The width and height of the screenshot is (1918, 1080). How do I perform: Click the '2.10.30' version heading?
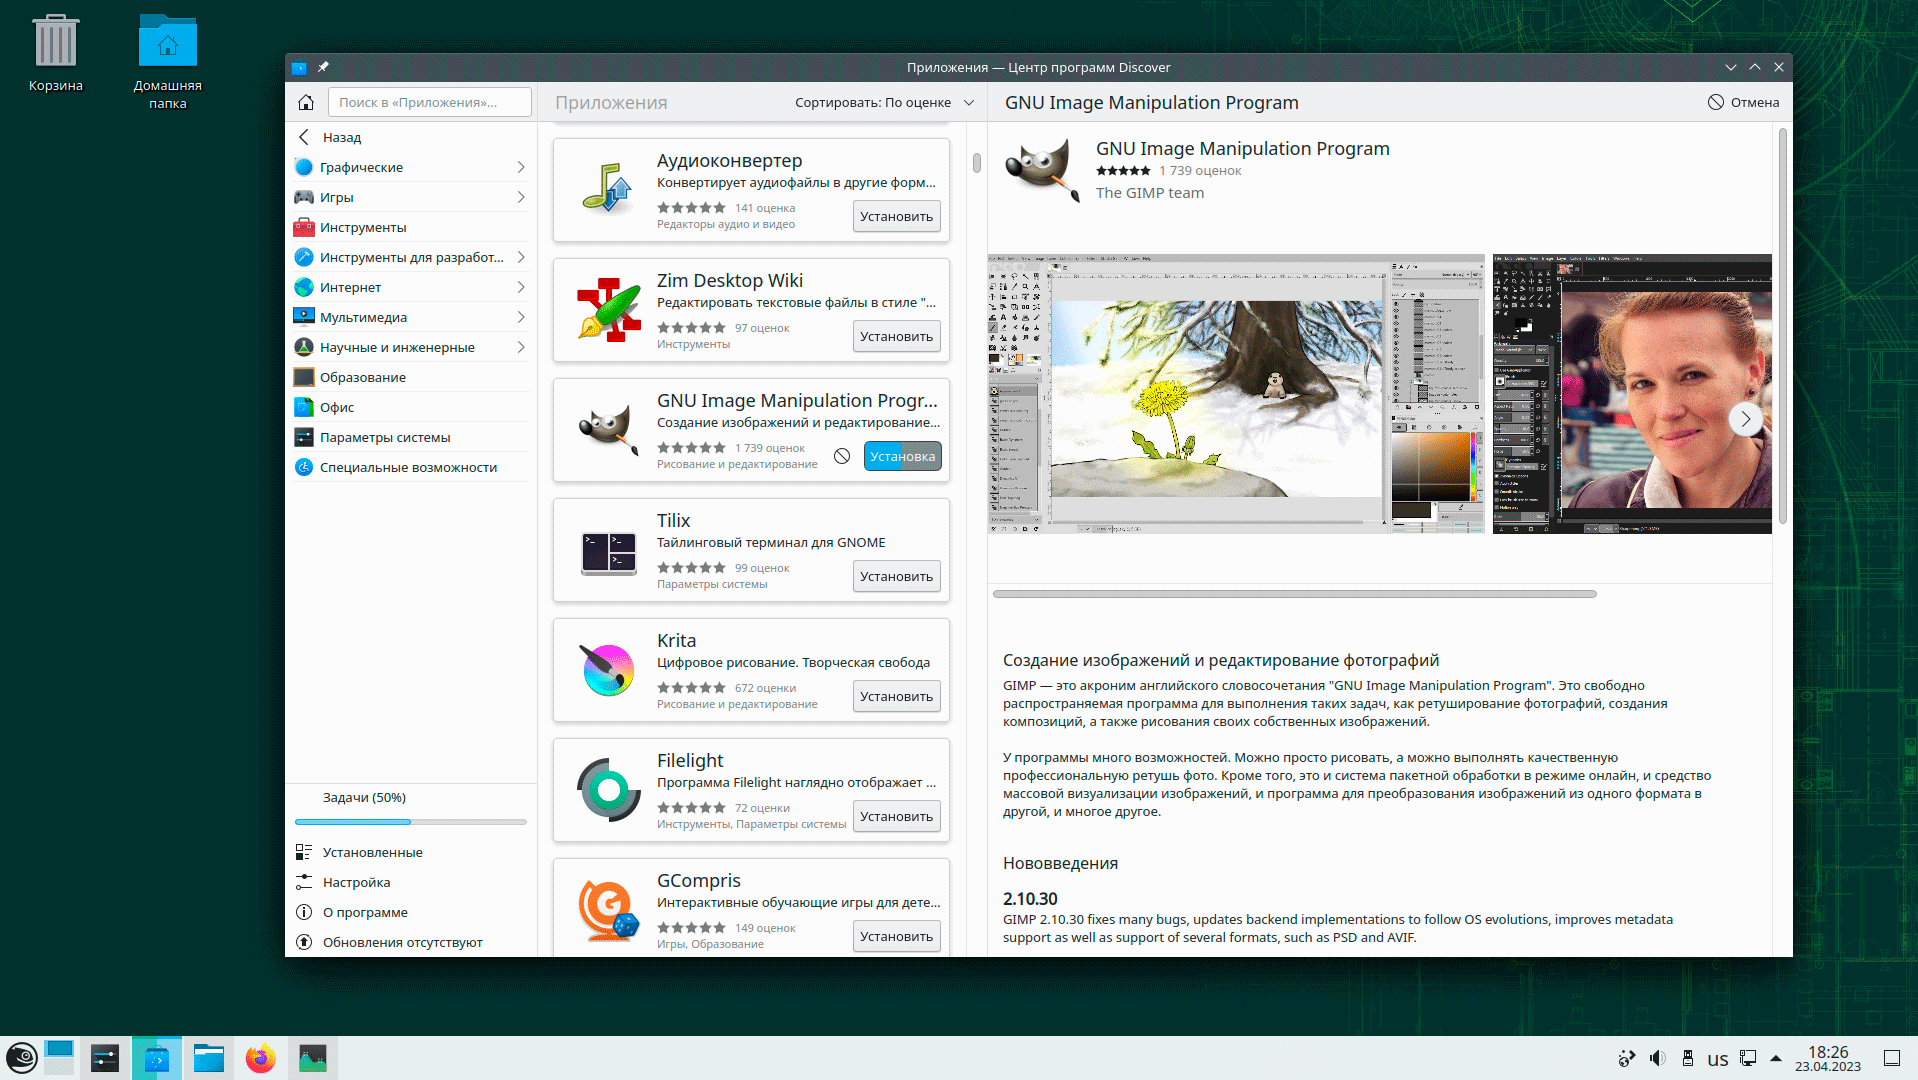1030,899
